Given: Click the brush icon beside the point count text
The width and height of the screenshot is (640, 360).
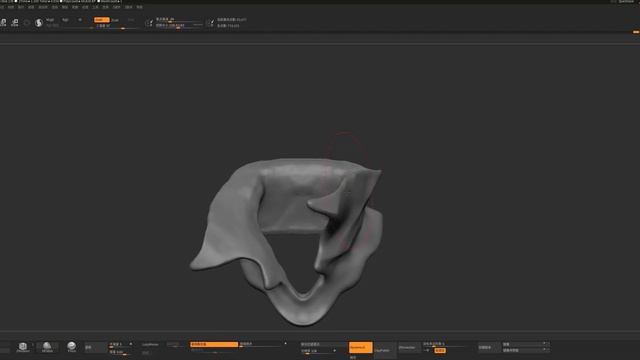Looking at the screenshot, I should click(210, 22).
